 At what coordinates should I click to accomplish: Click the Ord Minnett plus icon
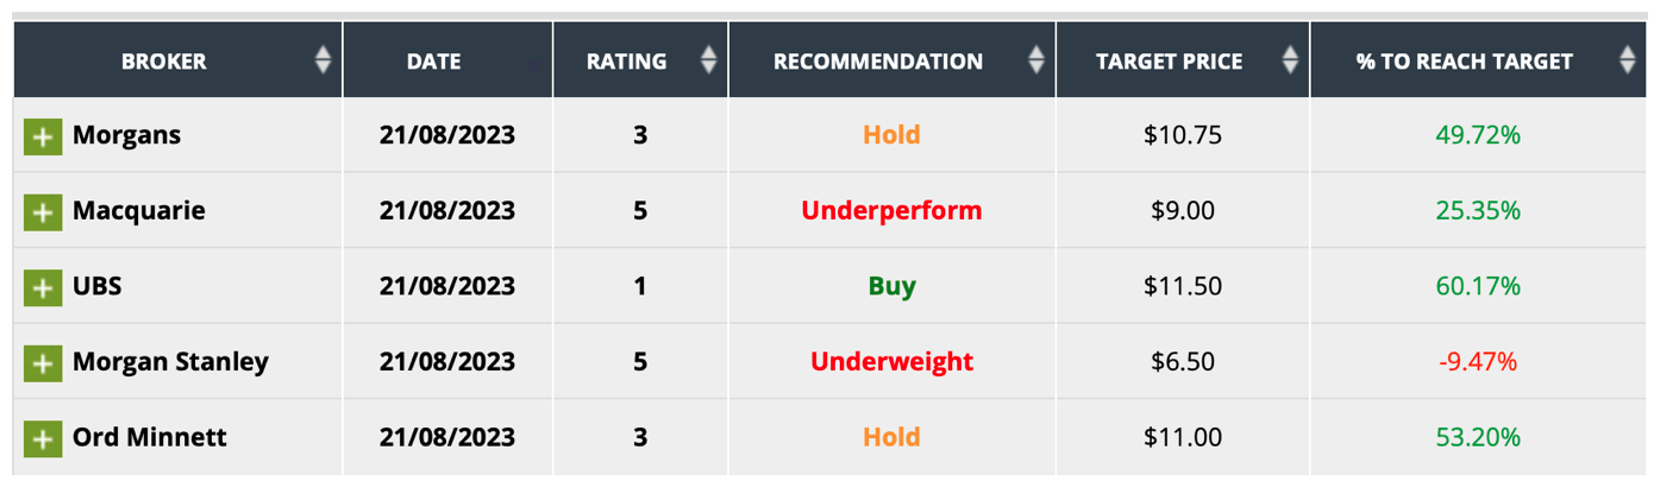[43, 439]
